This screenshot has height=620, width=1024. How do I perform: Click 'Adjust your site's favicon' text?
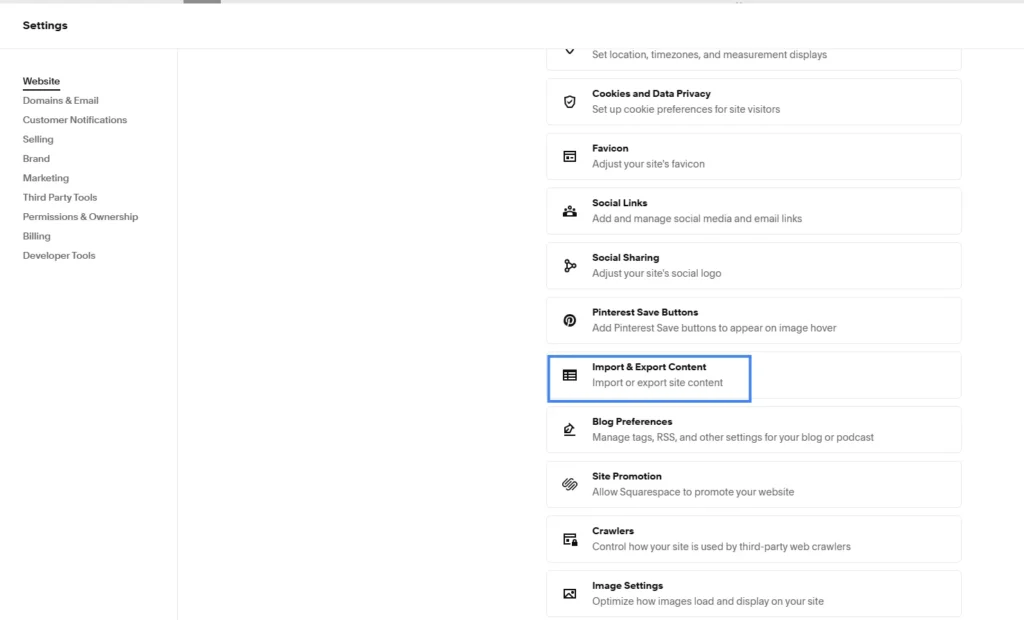[648, 164]
